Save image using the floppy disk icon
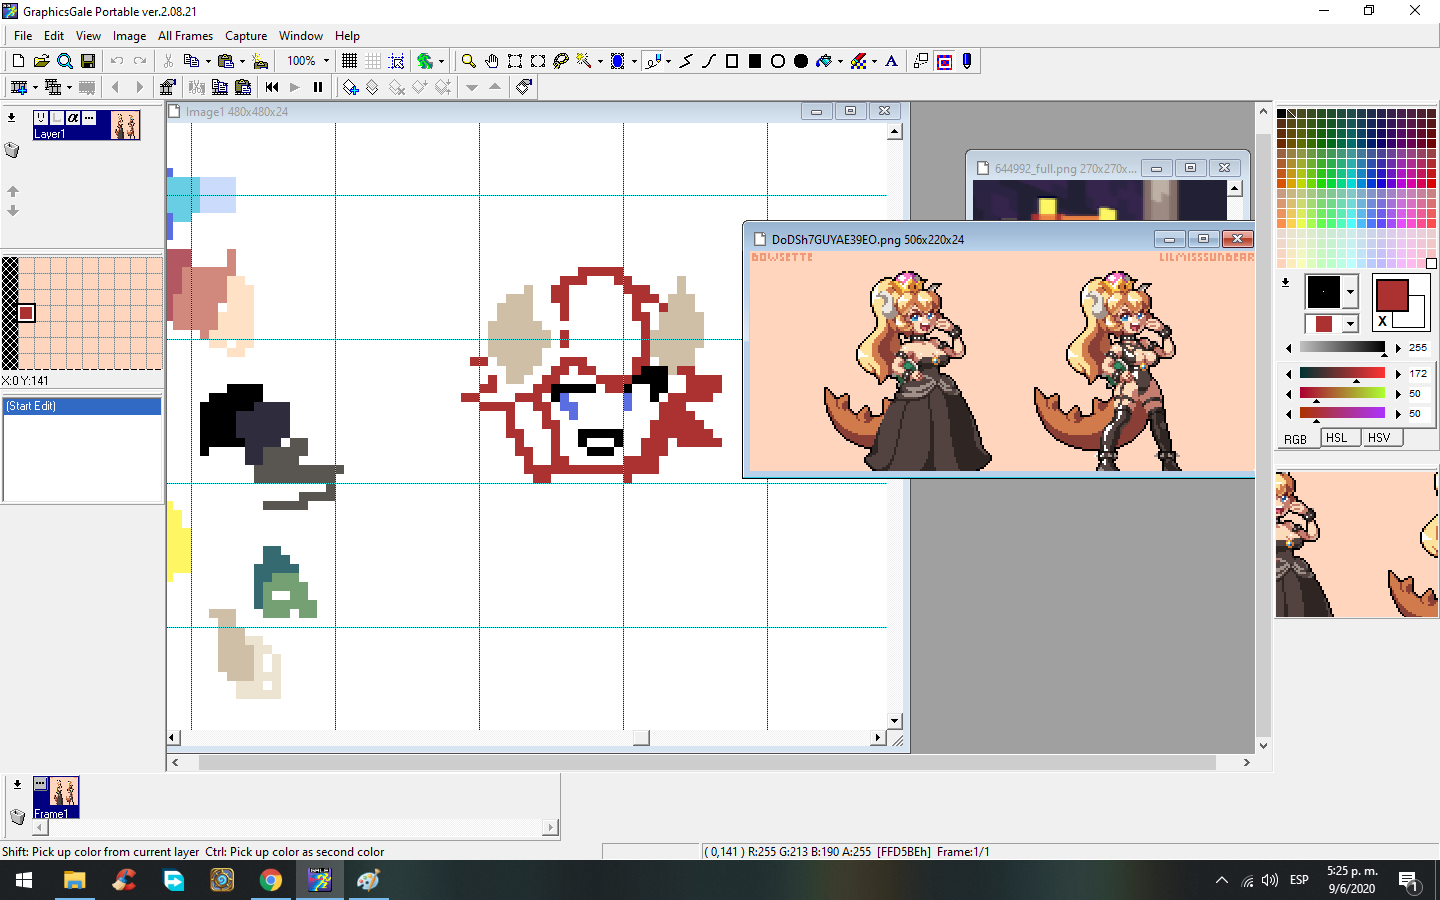This screenshot has height=900, width=1440. click(88, 61)
